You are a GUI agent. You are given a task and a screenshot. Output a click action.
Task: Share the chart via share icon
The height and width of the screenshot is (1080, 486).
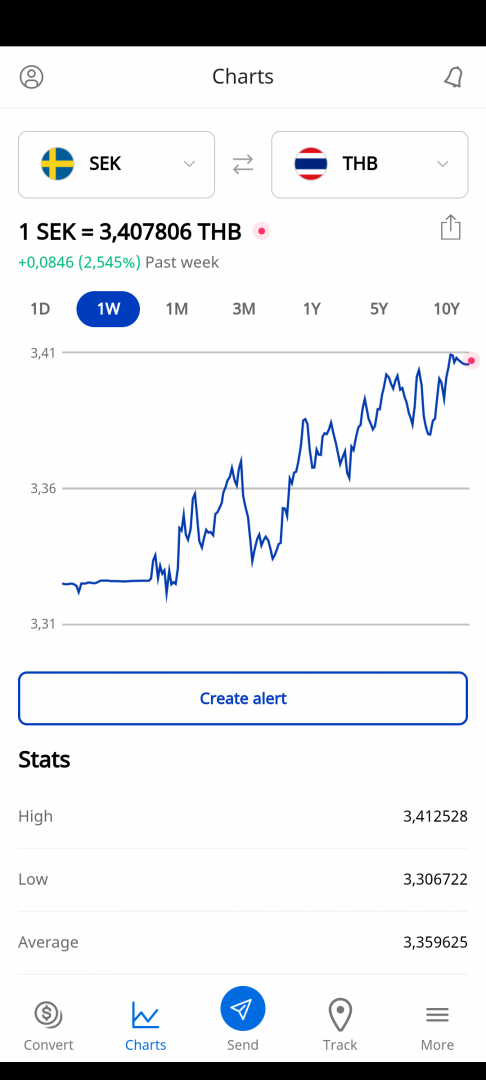[x=450, y=227]
